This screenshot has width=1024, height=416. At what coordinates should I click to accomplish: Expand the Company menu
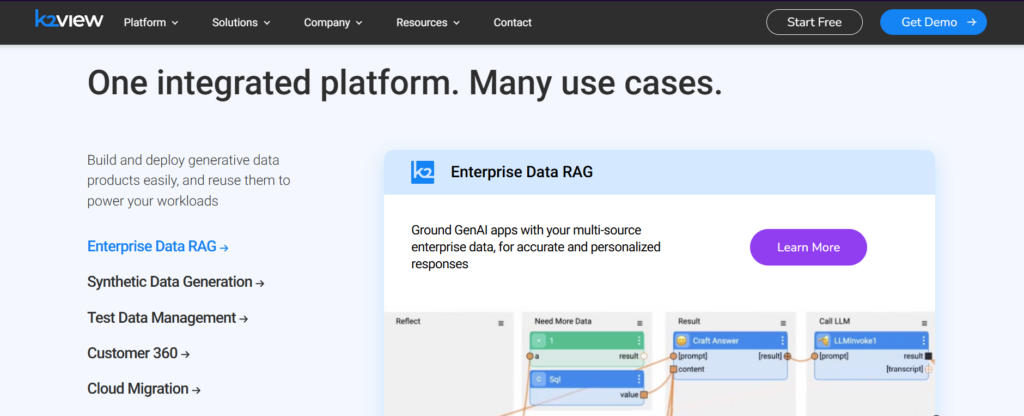coord(333,22)
